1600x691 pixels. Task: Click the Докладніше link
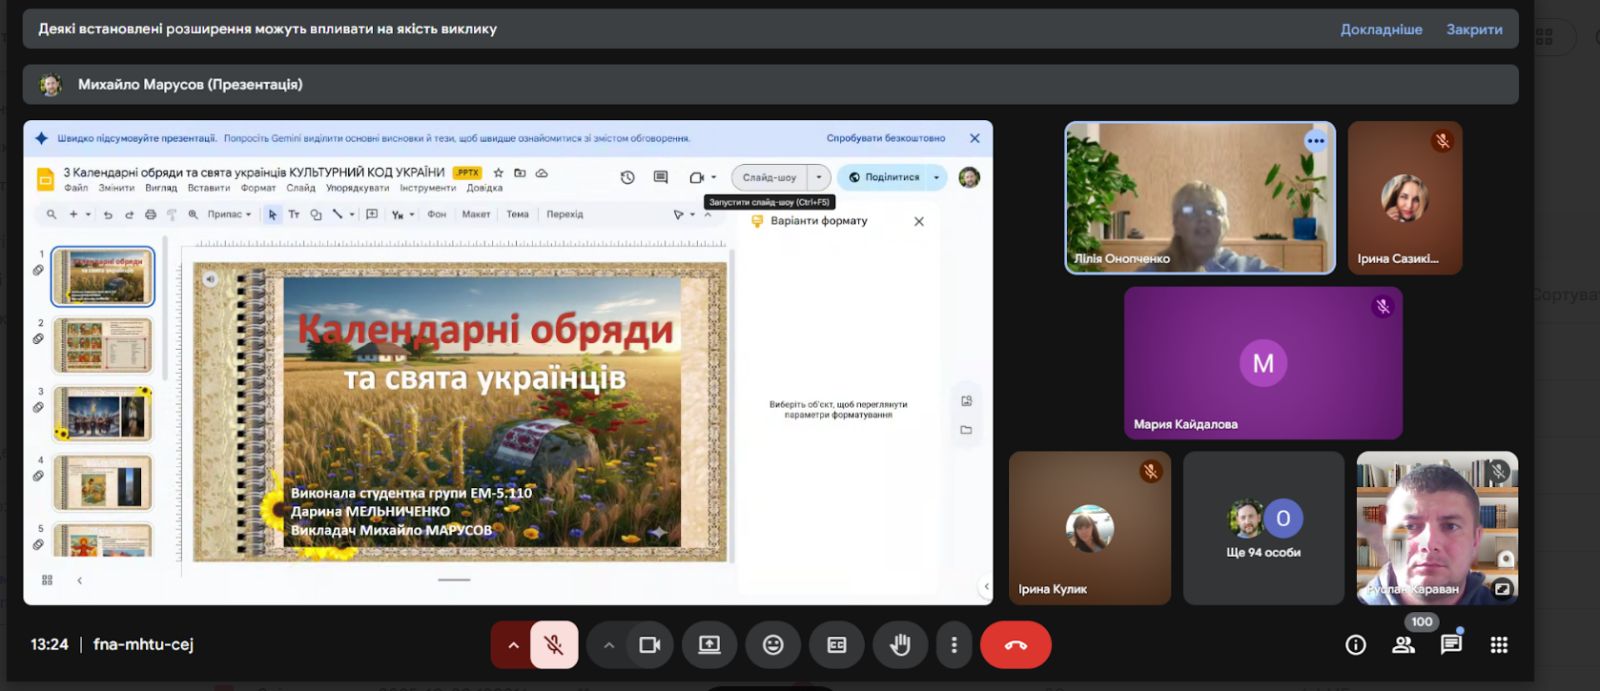(1381, 29)
